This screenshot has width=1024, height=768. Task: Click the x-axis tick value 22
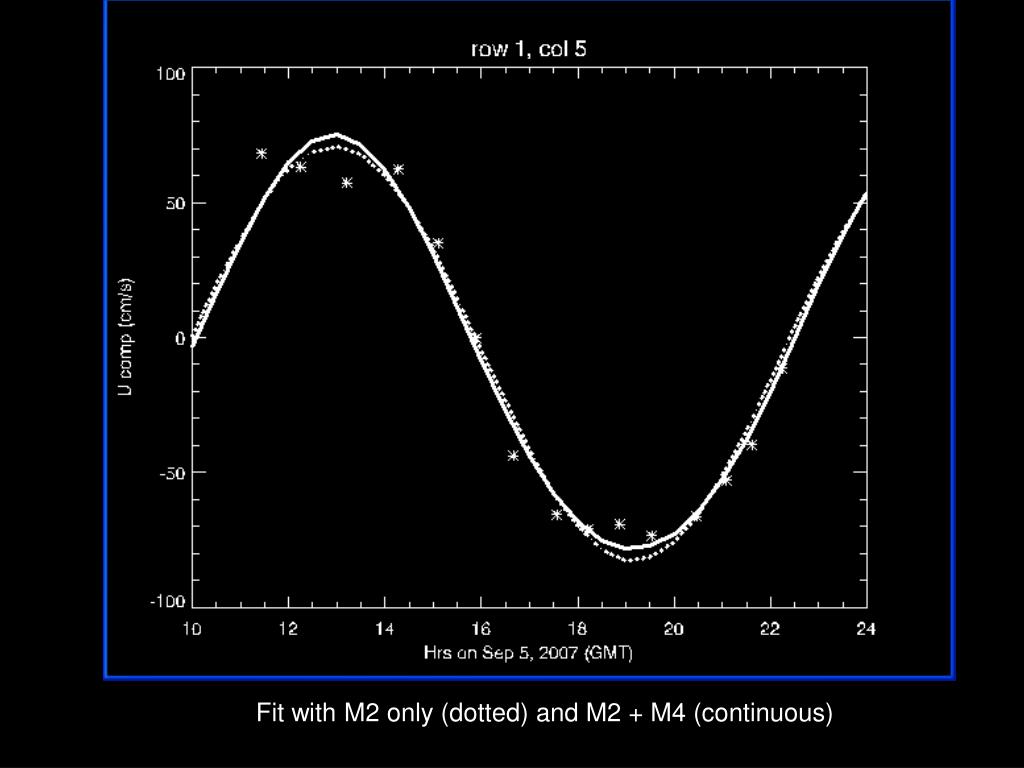(770, 629)
